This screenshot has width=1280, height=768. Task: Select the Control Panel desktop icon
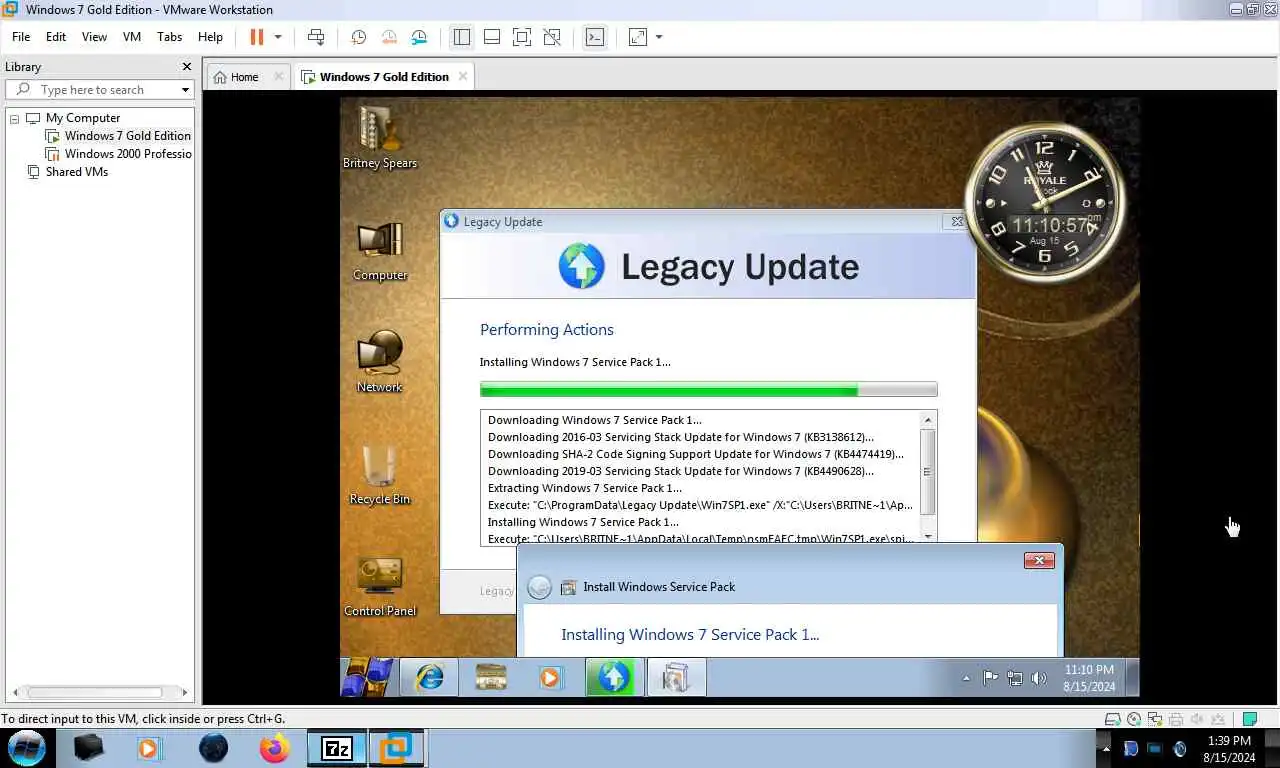[380, 586]
